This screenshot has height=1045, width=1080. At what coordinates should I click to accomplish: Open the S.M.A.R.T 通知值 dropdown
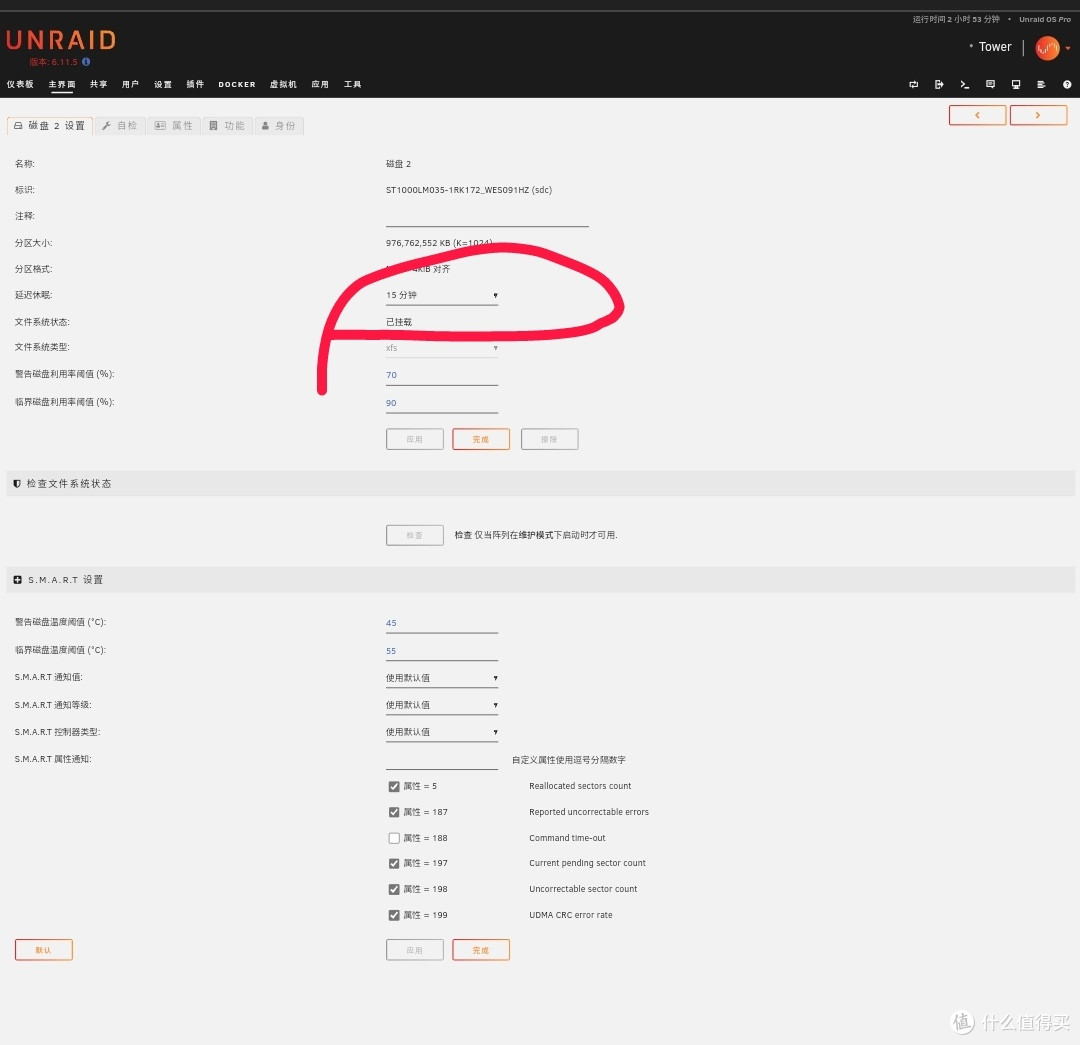point(441,677)
